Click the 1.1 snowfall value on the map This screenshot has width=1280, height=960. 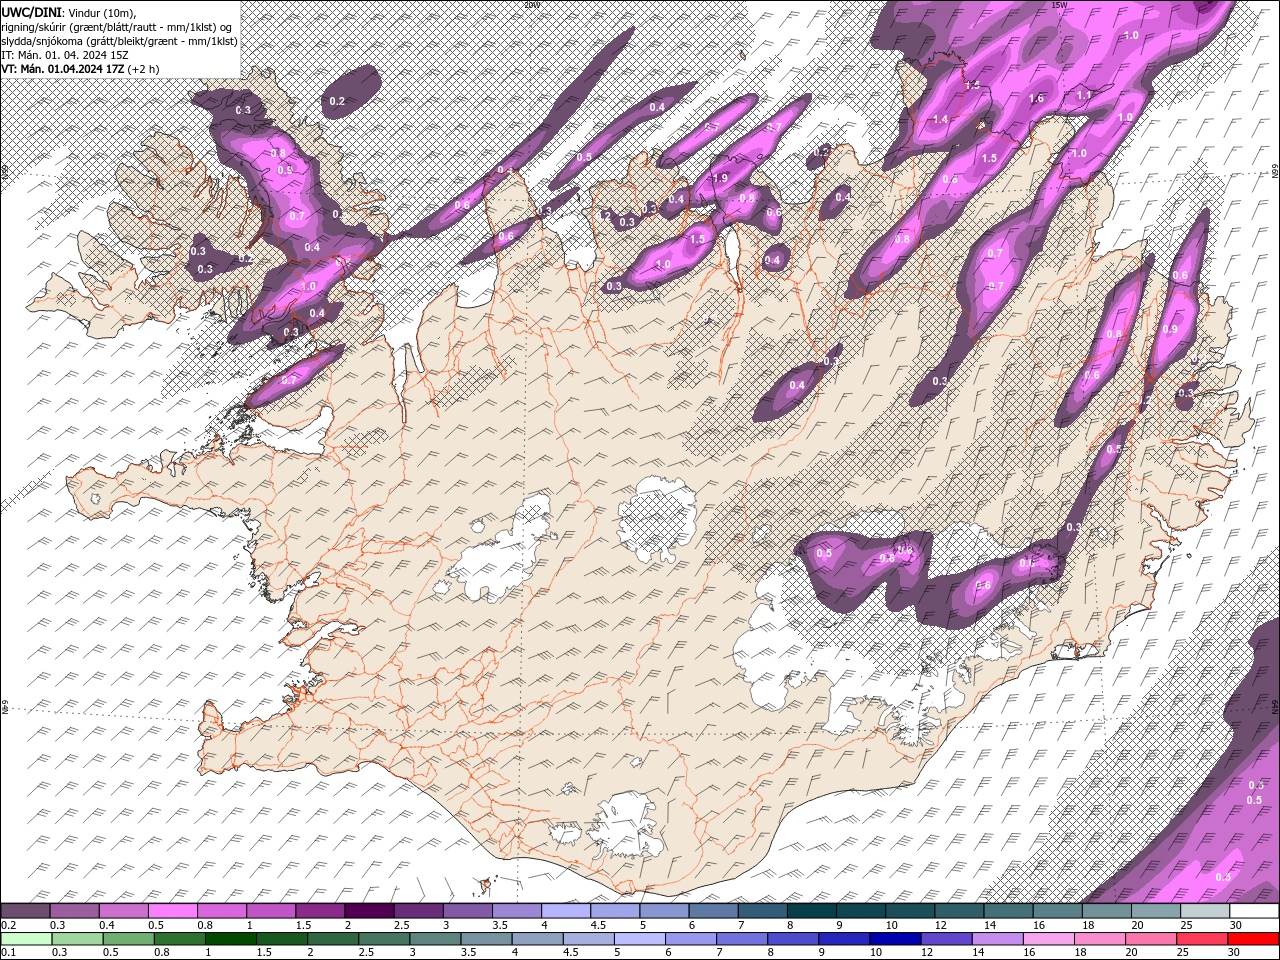(x=1084, y=95)
